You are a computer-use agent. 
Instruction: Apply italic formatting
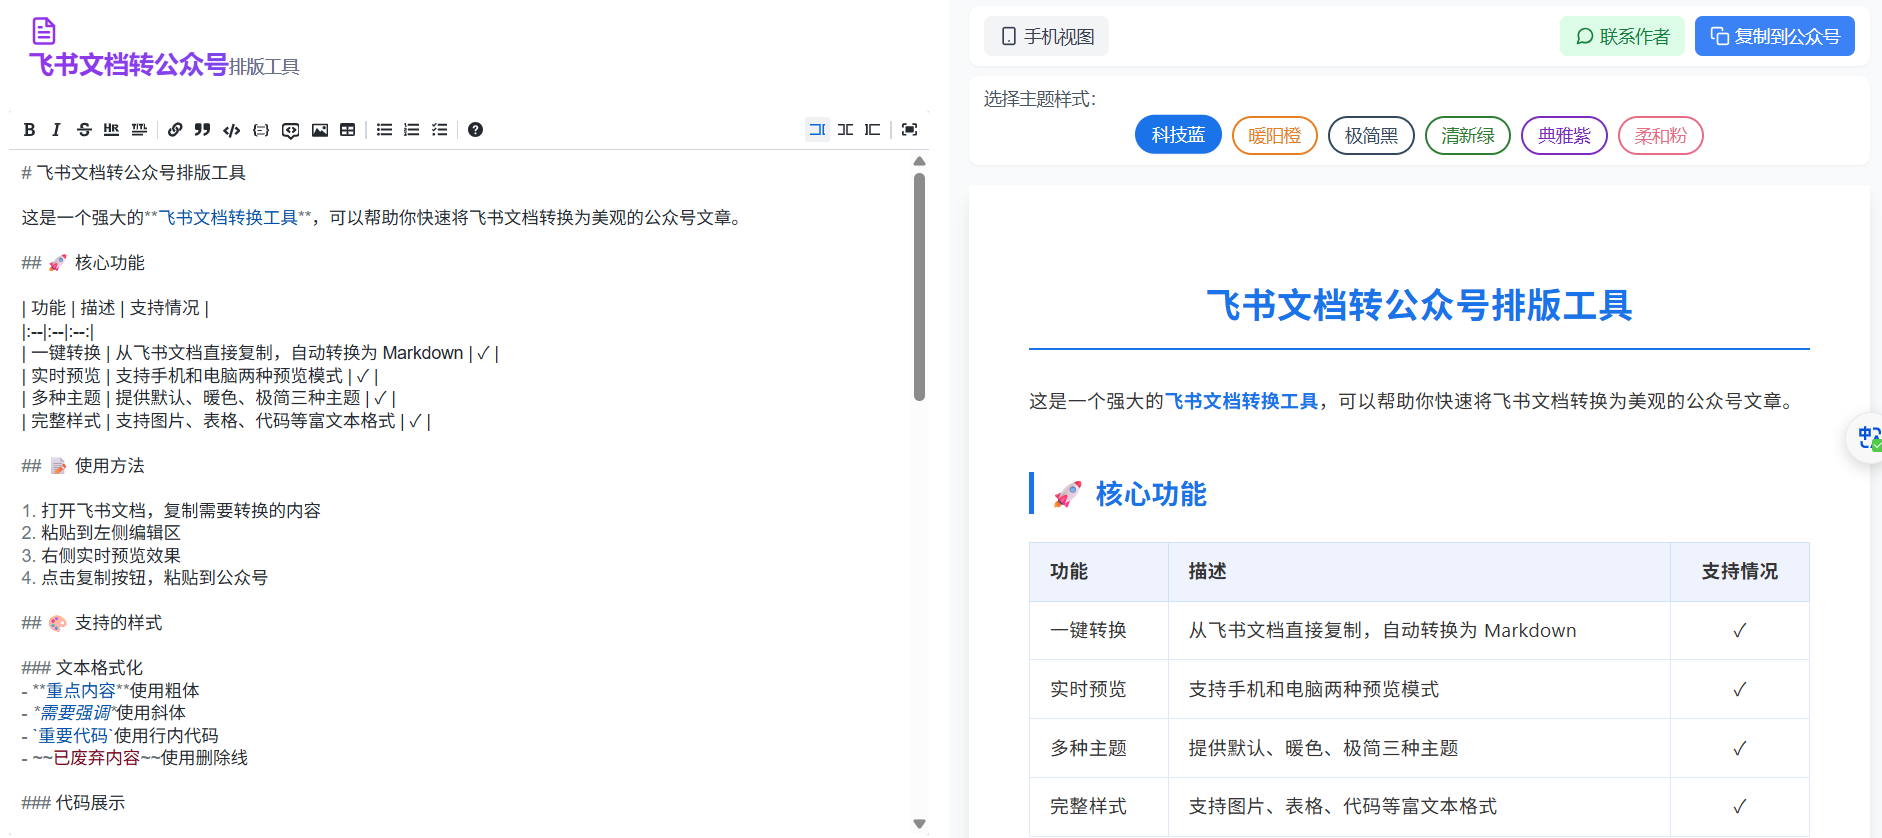click(x=56, y=130)
